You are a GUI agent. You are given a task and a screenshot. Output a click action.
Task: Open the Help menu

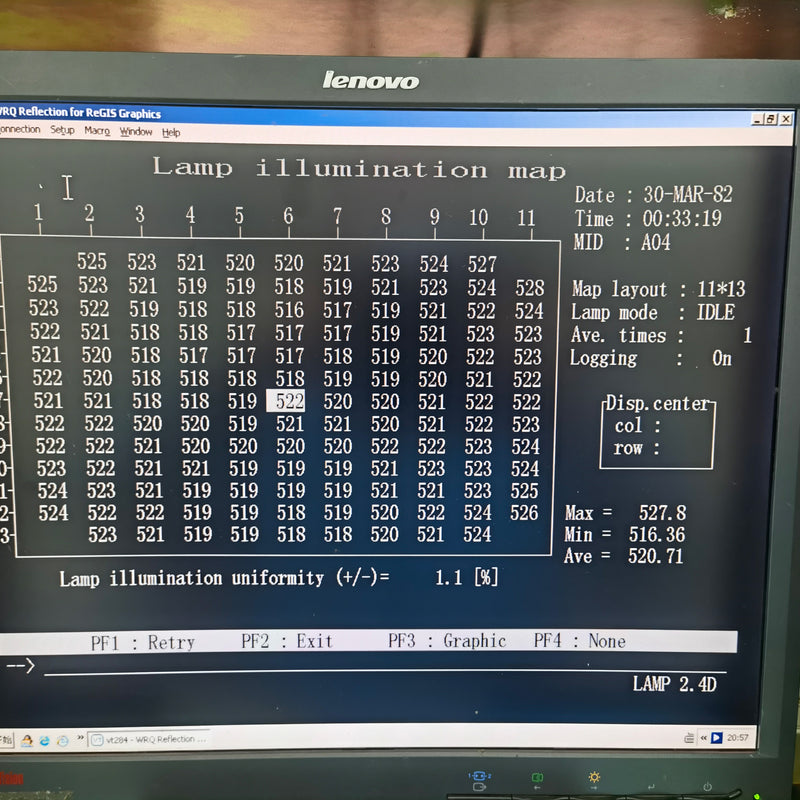pyautogui.click(x=171, y=133)
